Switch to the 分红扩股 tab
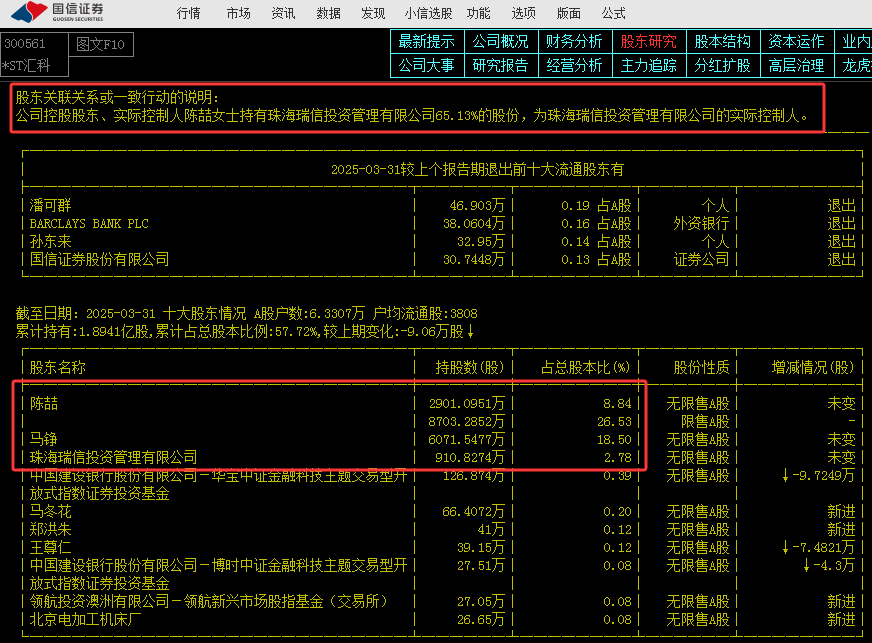Viewport: 872px width, 643px height. [x=722, y=66]
